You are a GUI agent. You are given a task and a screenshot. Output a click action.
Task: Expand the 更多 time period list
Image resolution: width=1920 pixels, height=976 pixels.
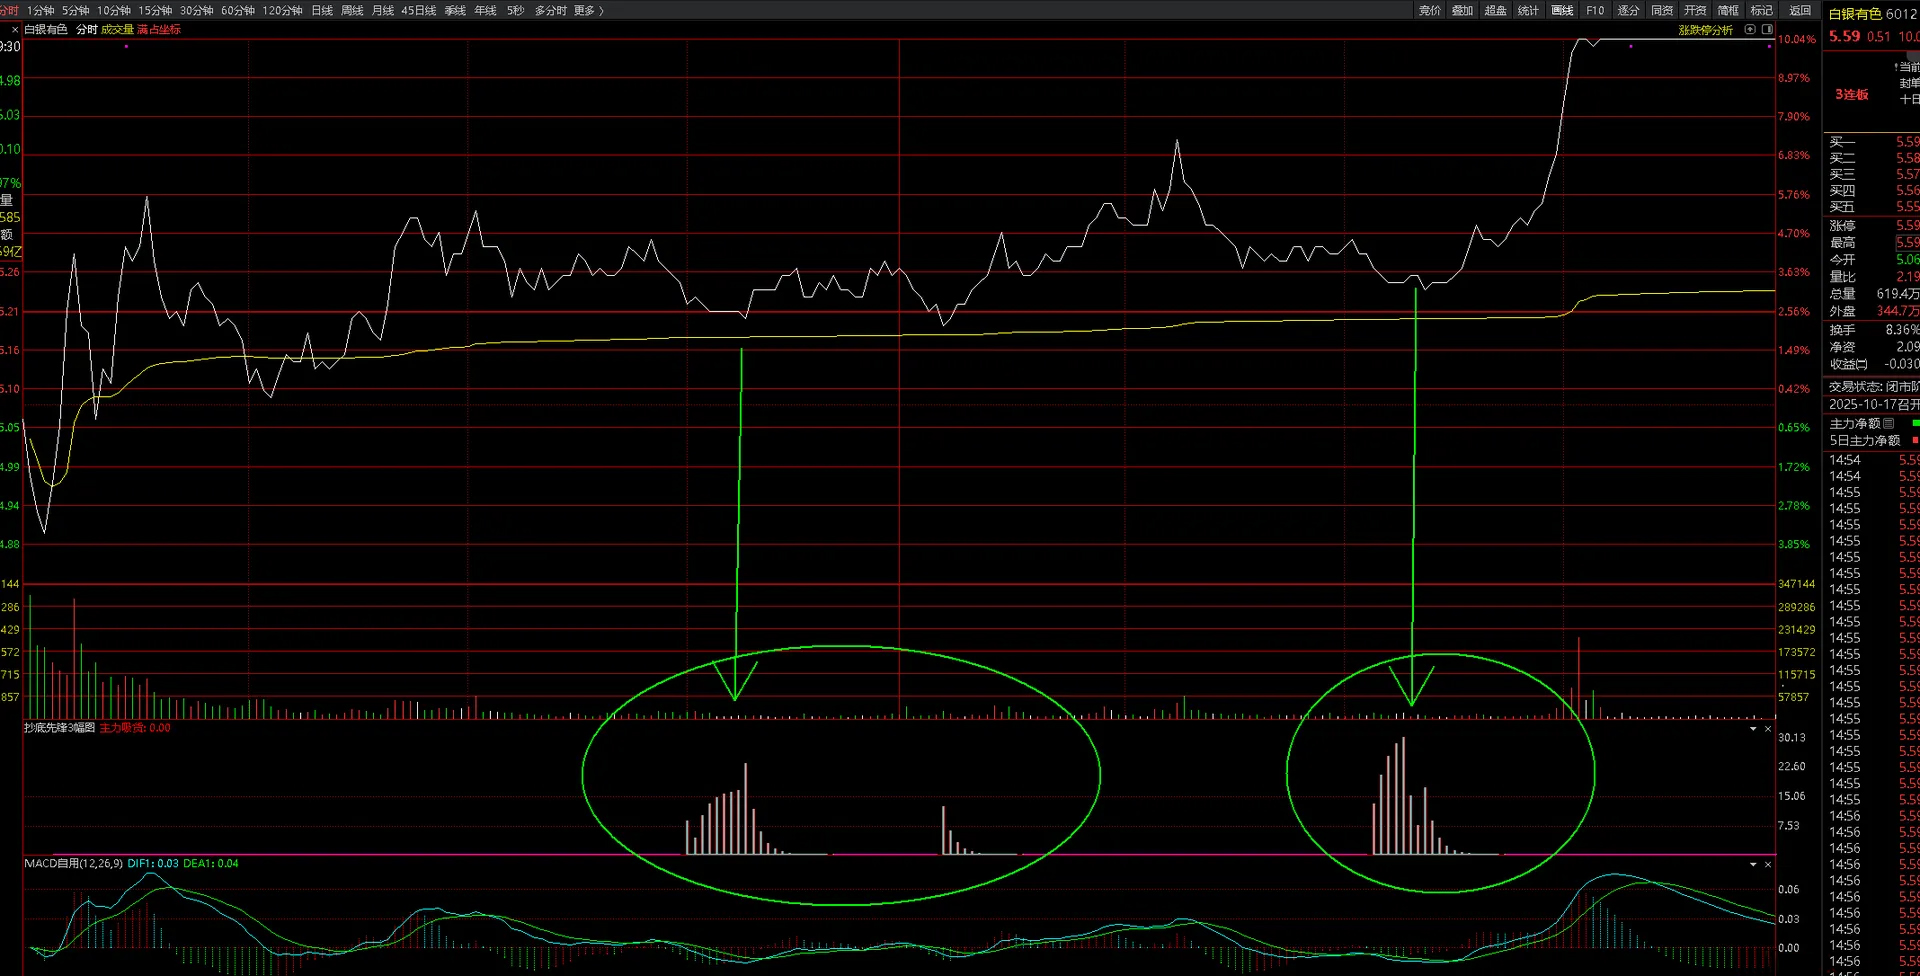click(589, 10)
